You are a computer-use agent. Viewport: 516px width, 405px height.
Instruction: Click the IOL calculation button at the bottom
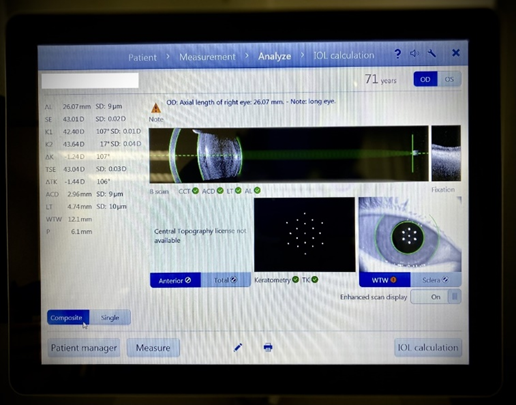click(428, 348)
